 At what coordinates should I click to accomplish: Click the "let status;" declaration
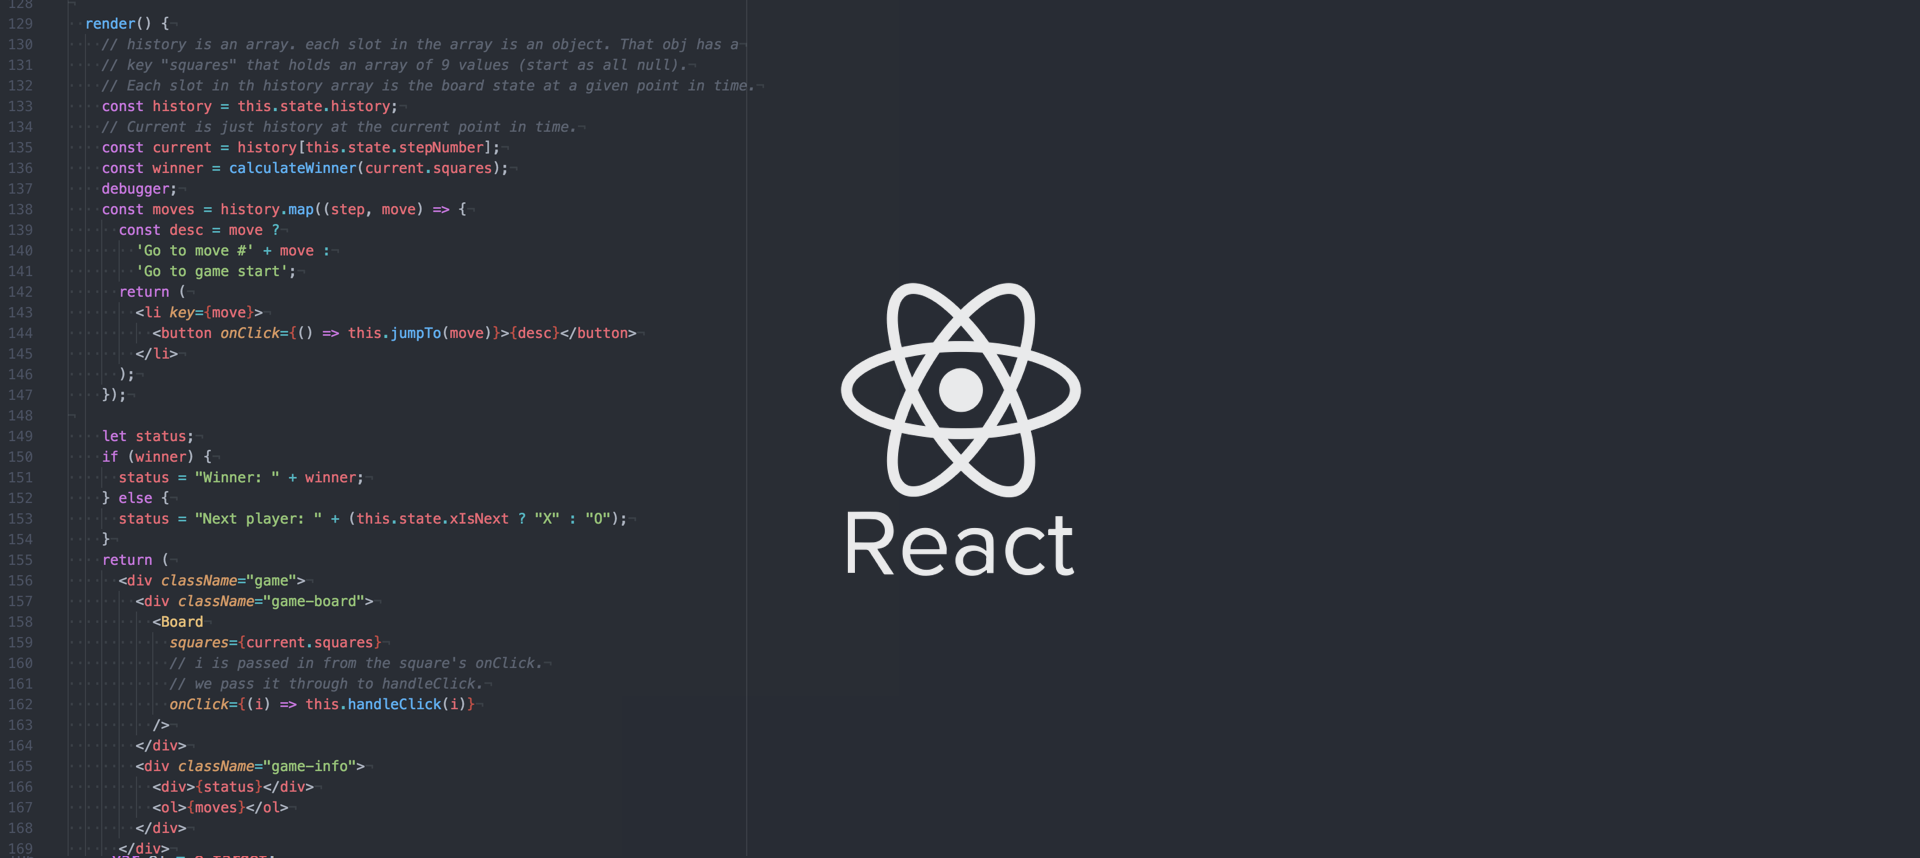pos(148,436)
